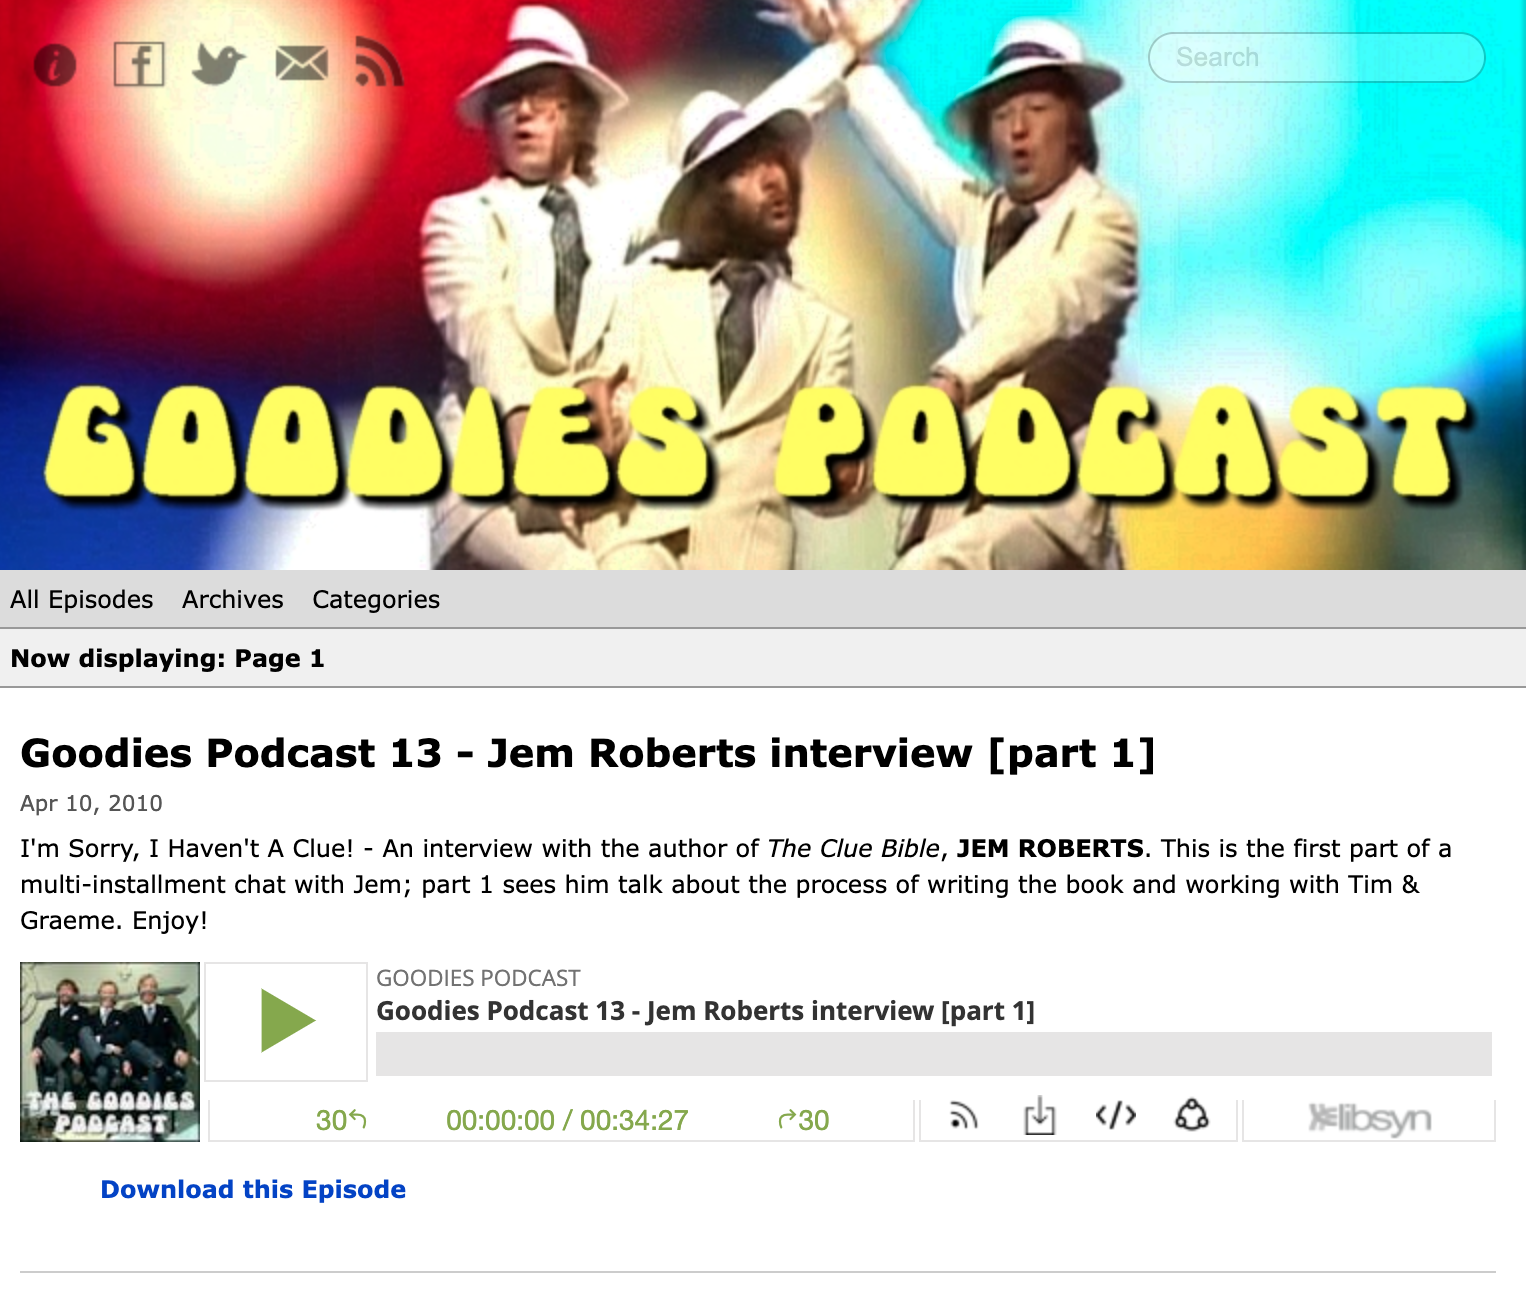
Task: Click the audio progress bar
Action: pos(933,1055)
